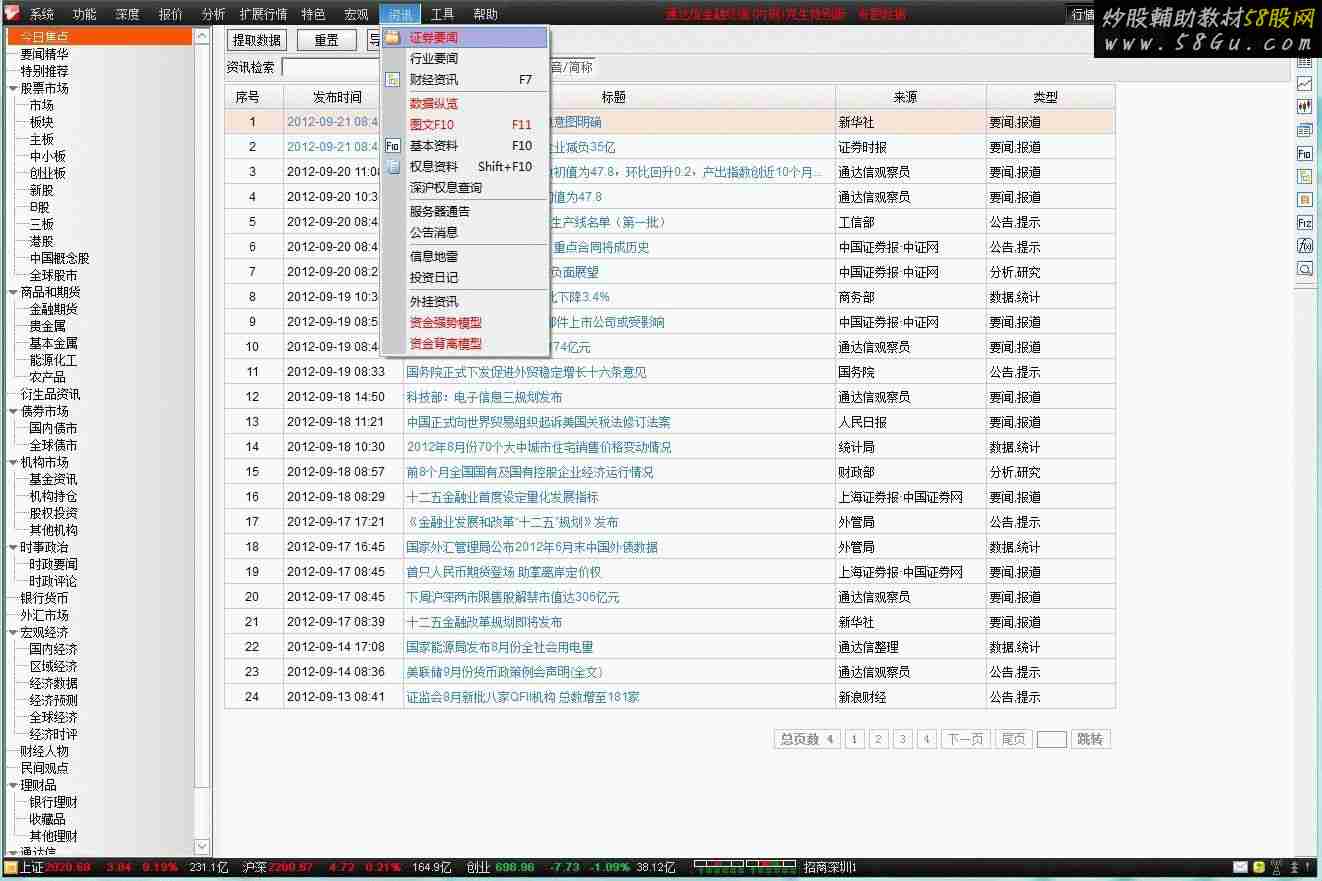Open headline 国家能源局公布8月份全社会用电量
This screenshot has width=1322, height=881.
click(499, 647)
